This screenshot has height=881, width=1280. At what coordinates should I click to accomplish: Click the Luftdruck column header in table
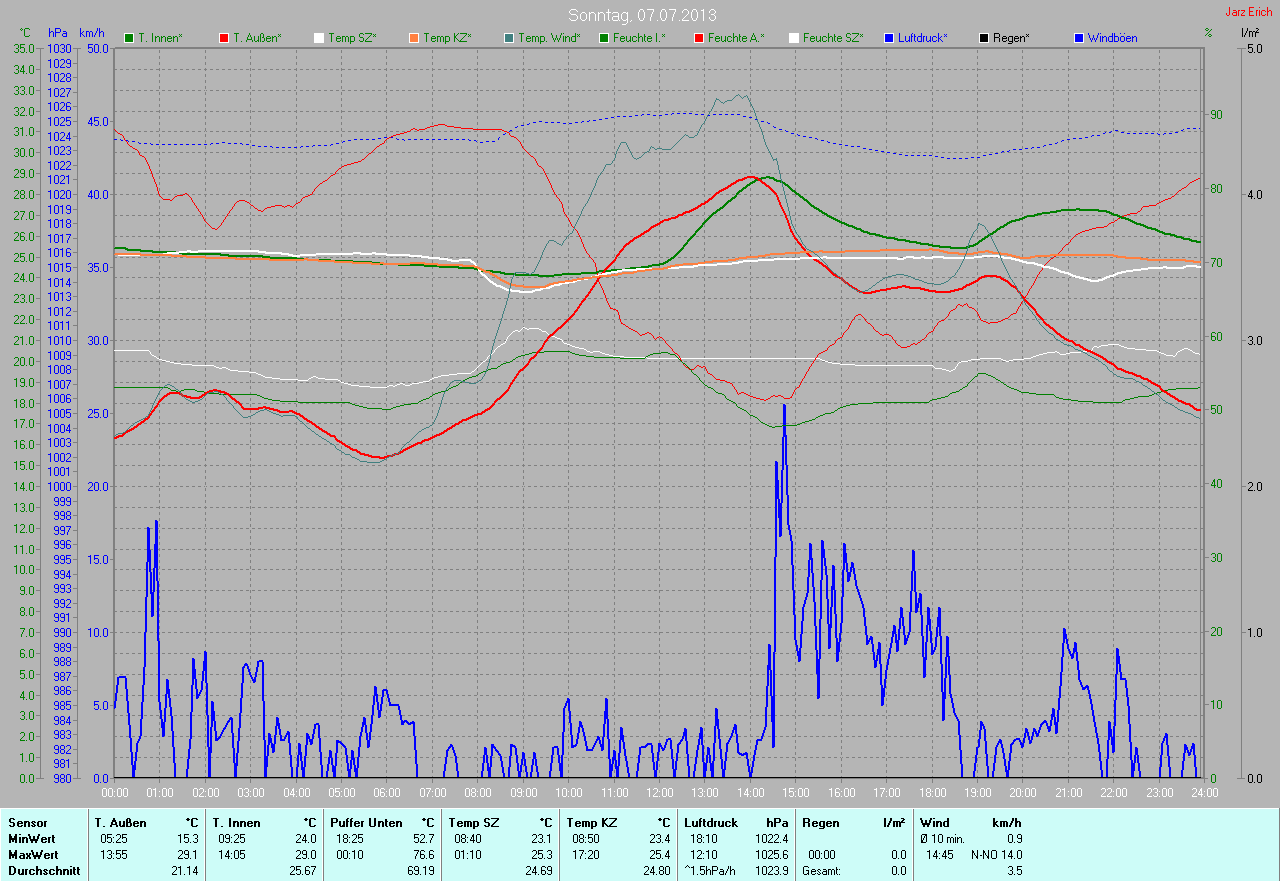[x=711, y=822]
